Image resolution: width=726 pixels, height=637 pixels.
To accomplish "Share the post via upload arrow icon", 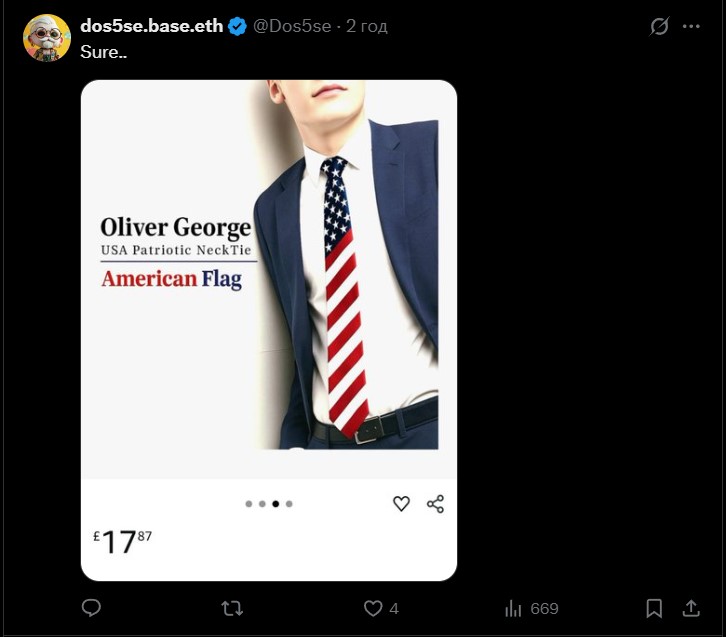I will coord(691,608).
